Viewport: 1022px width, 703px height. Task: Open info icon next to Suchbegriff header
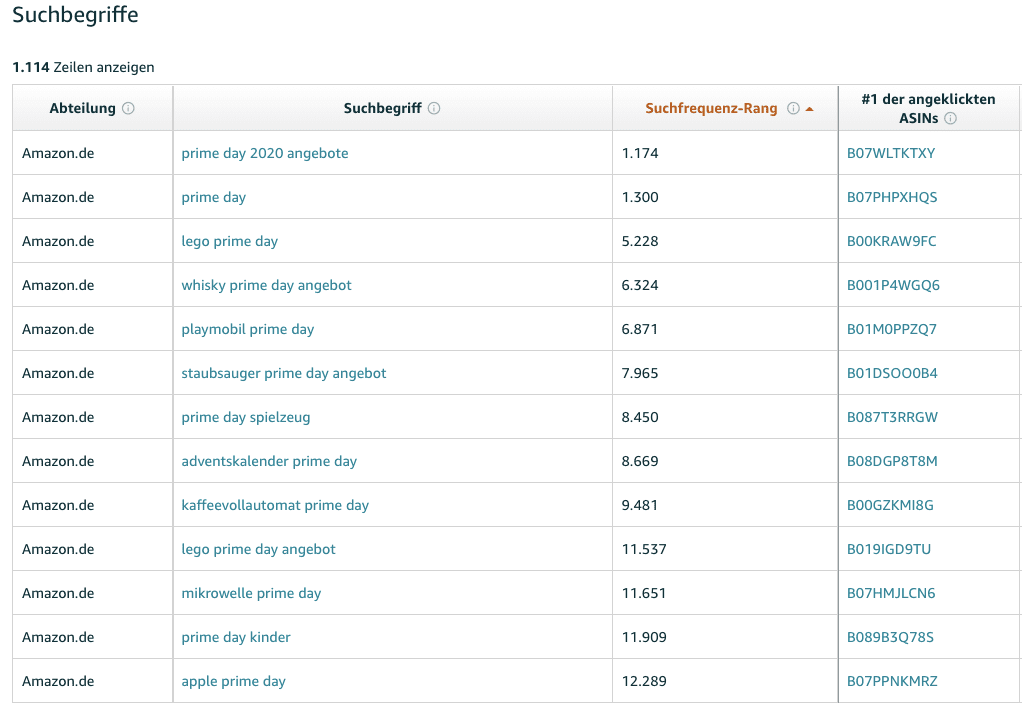[x=434, y=108]
